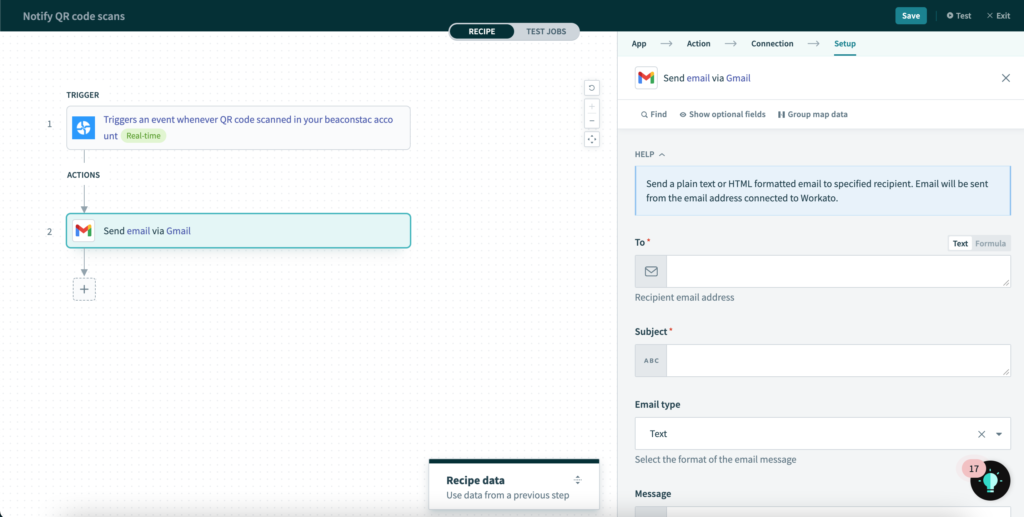Viewport: 1024px width, 517px height.
Task: Switch To field to Text mode
Action: (960, 243)
